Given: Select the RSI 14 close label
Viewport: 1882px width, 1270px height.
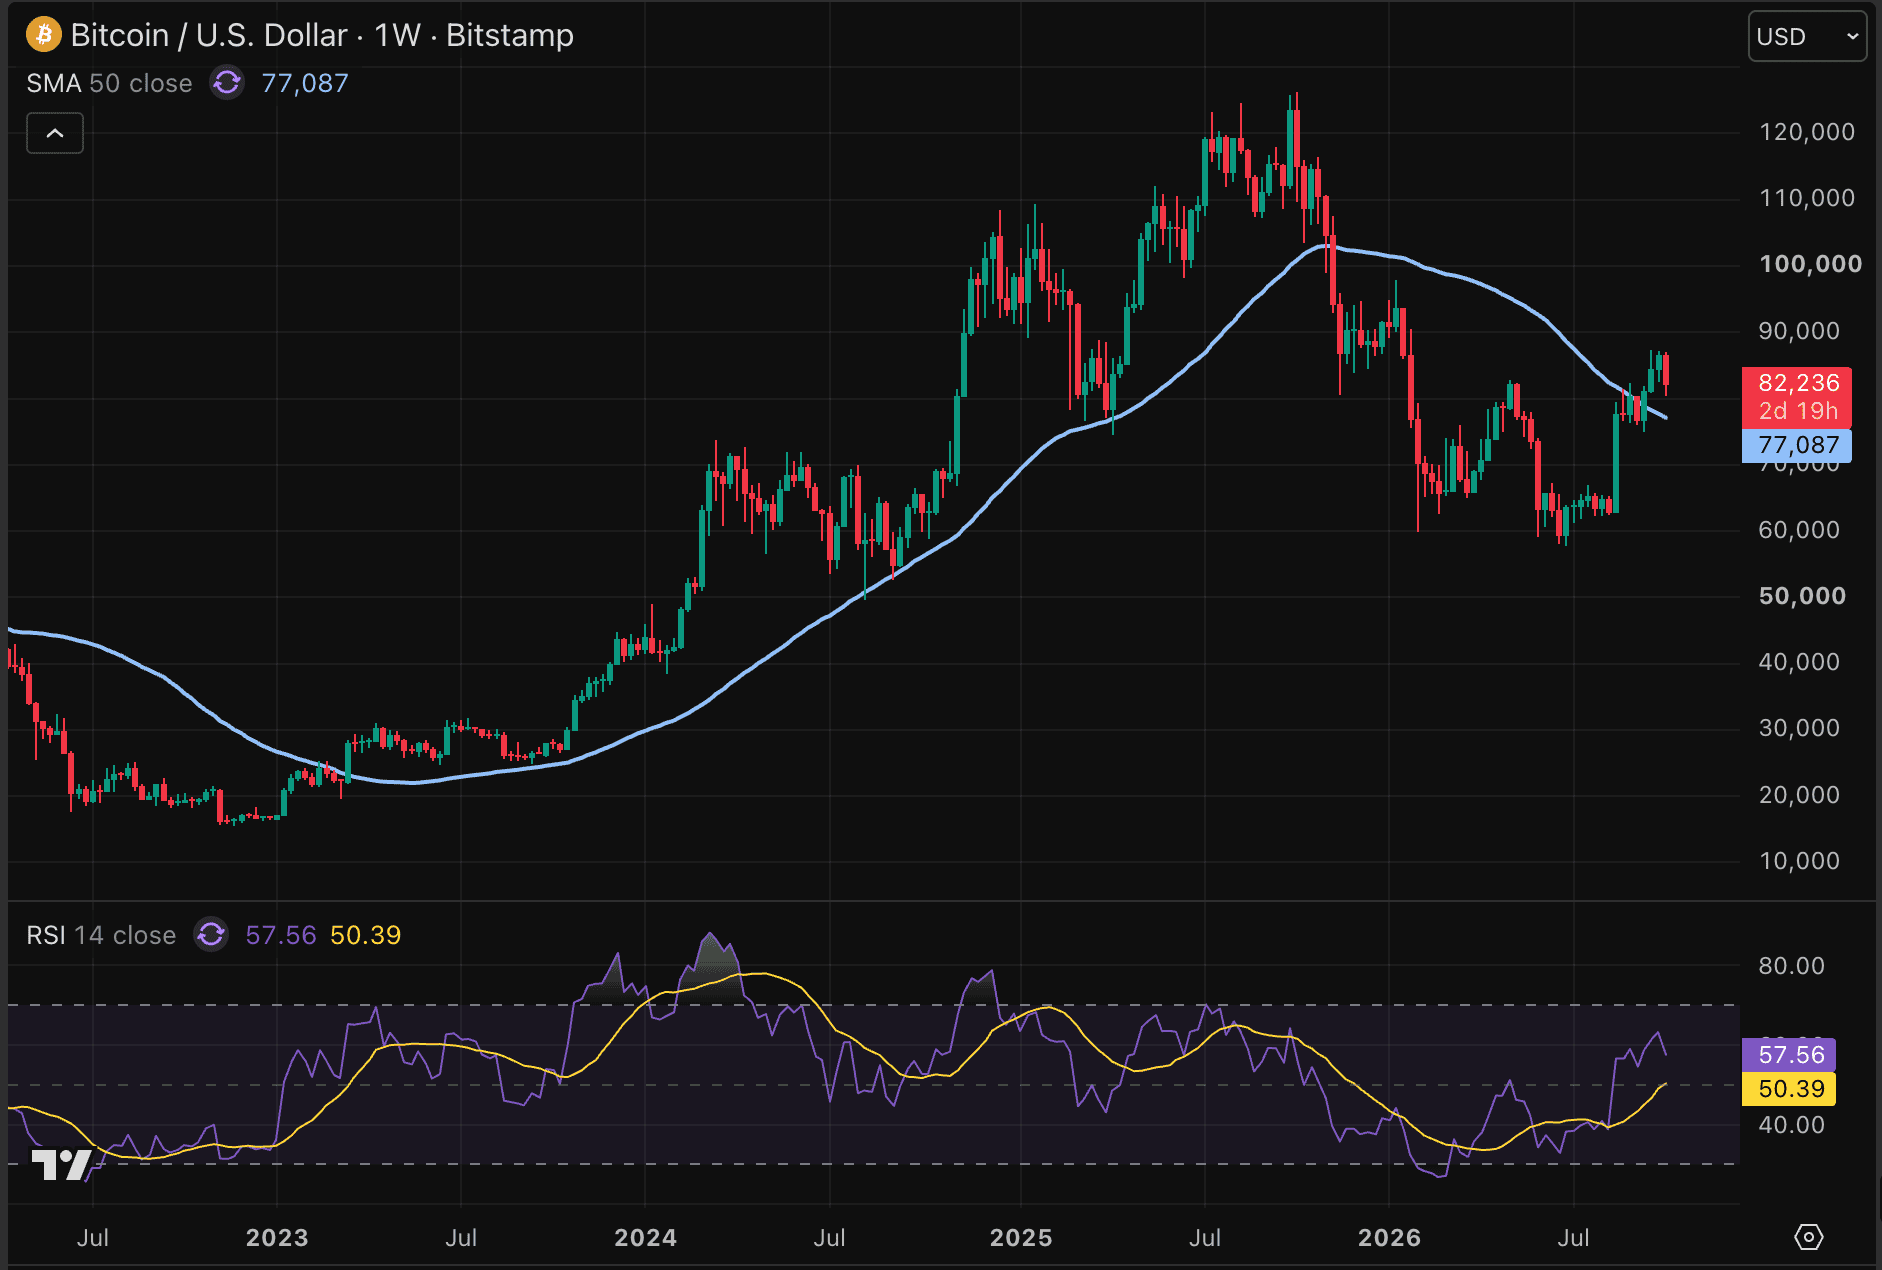Looking at the screenshot, I should pyautogui.click(x=101, y=935).
